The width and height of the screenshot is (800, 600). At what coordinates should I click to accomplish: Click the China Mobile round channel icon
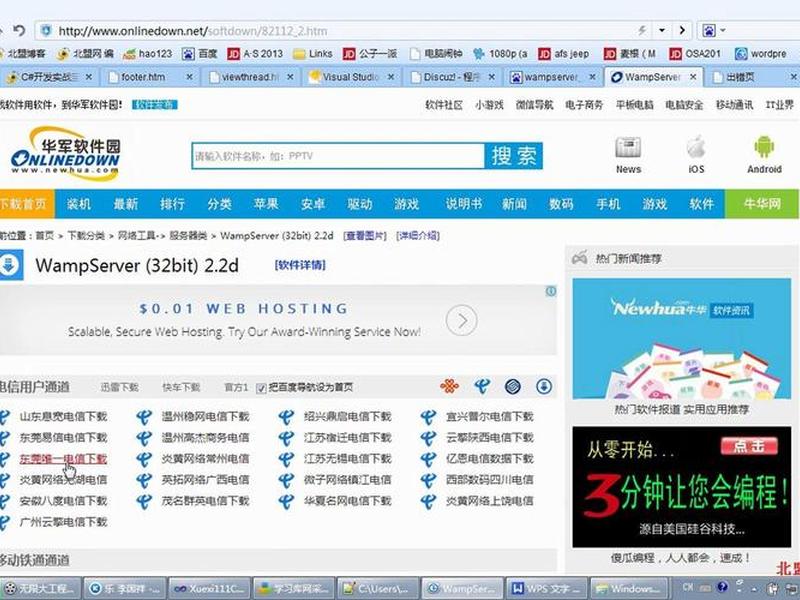click(x=513, y=386)
